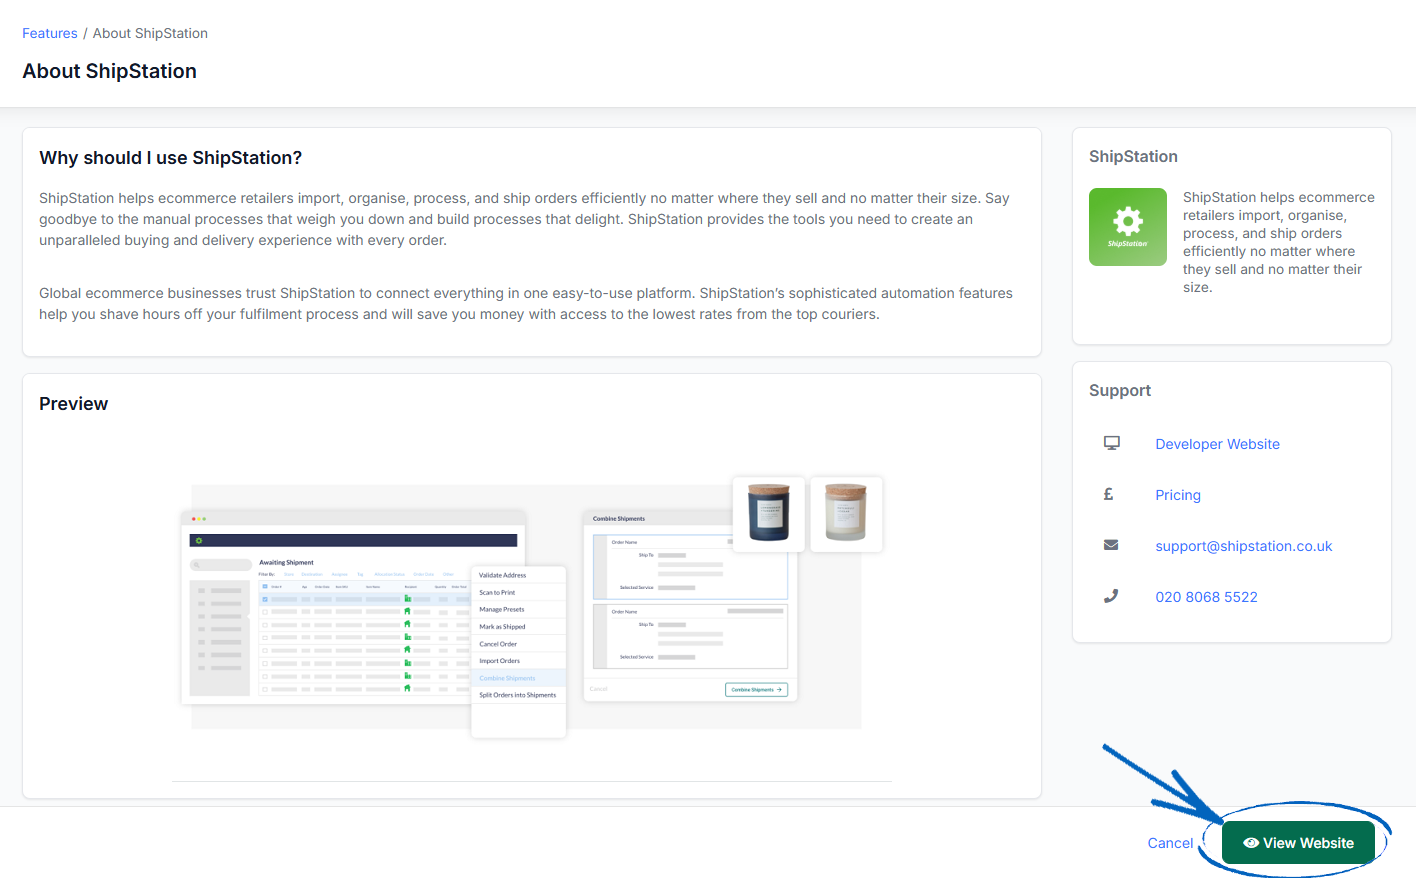Screen dimensions: 1416x878
Task: Open the Pricing link
Action: point(1178,495)
